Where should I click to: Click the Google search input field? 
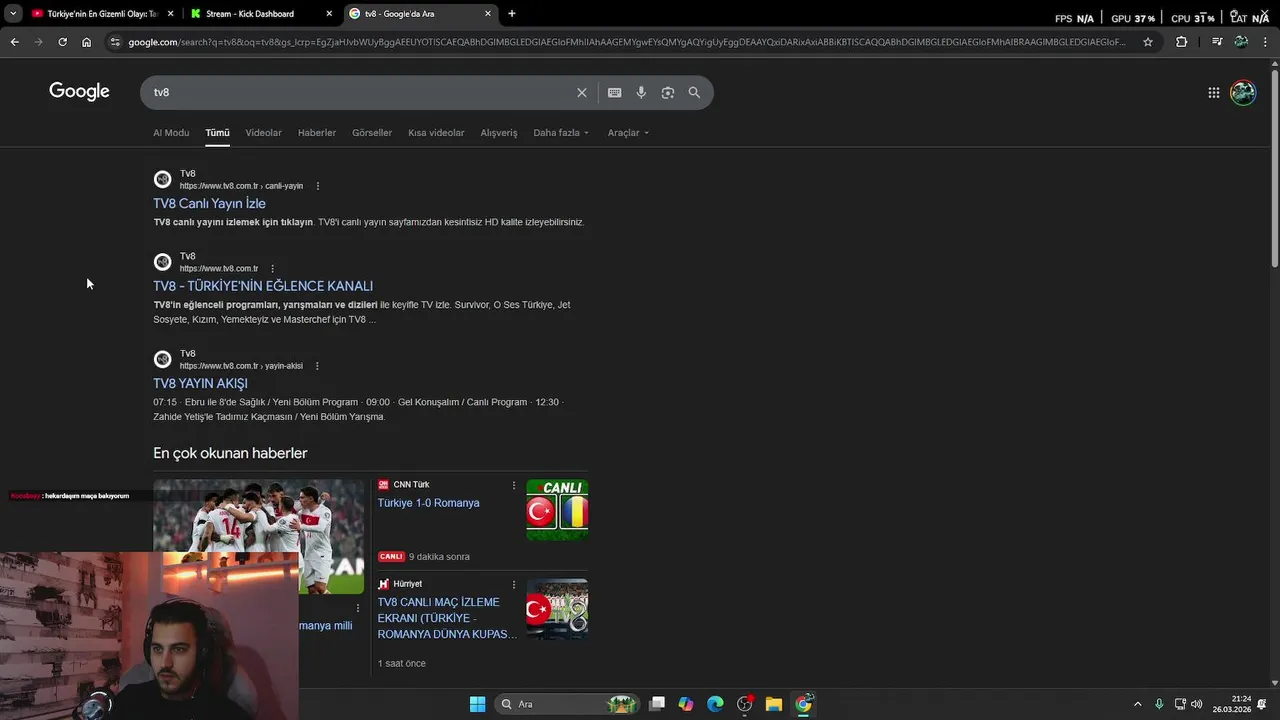click(x=360, y=92)
